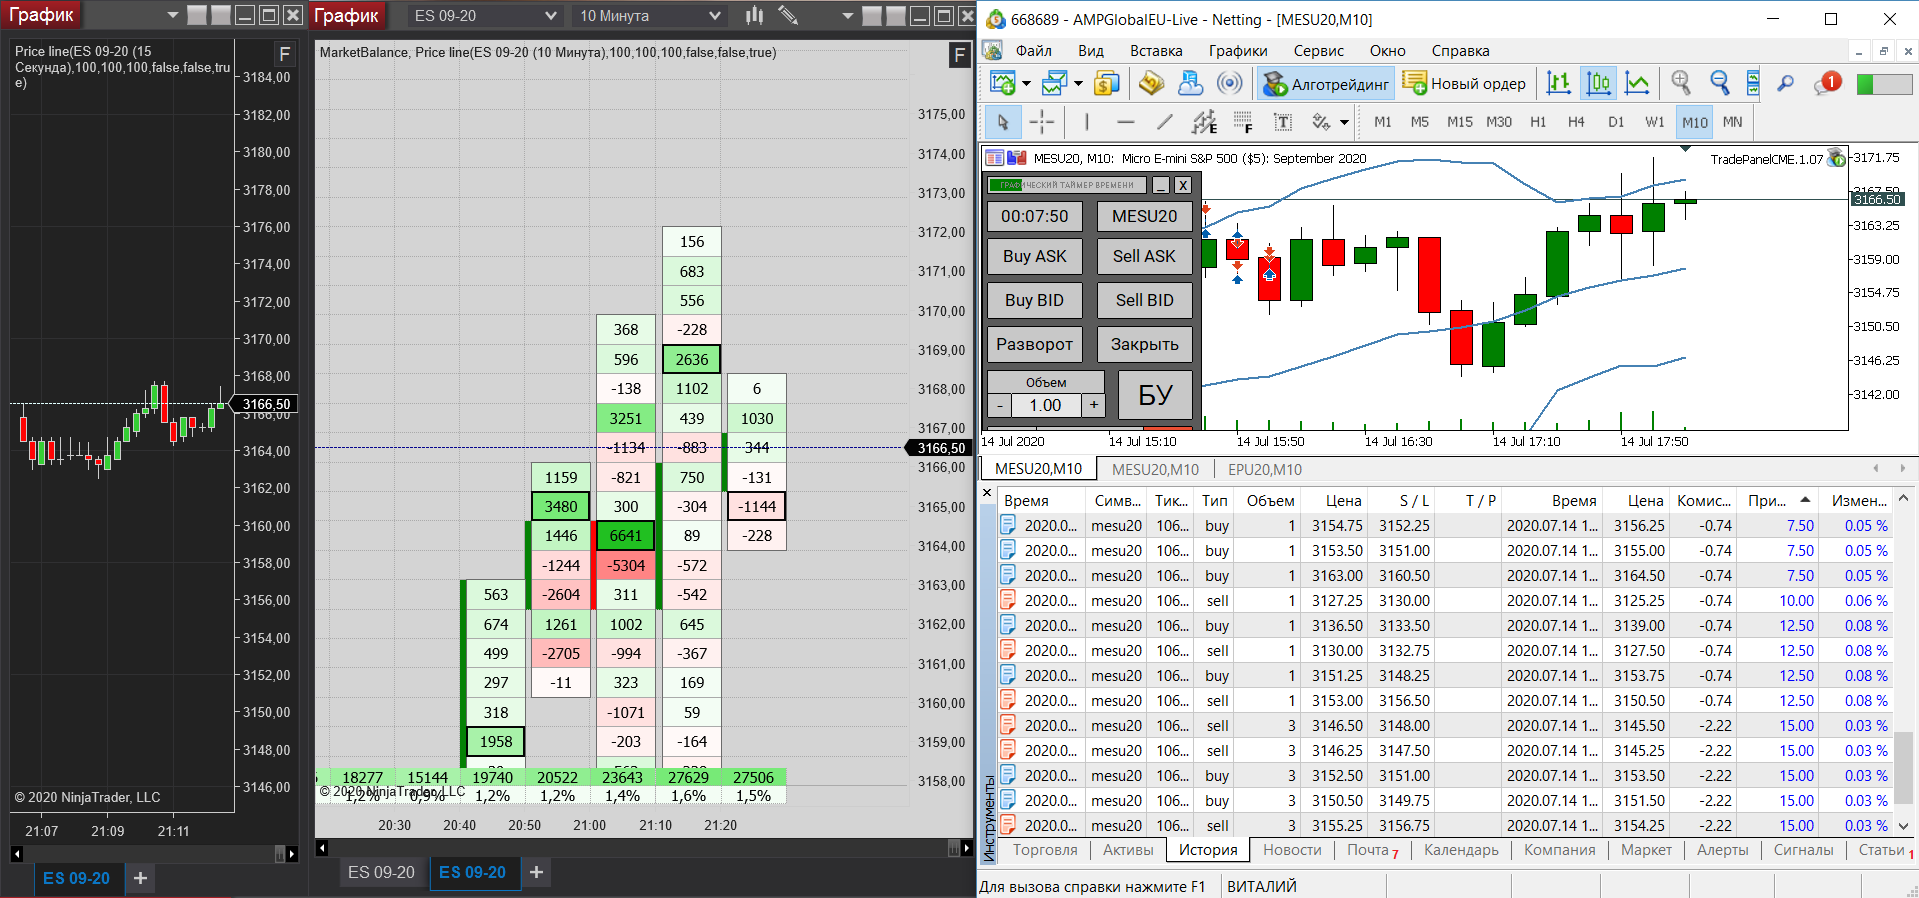Open the Market Watch dollar icon
This screenshot has width=1919, height=898.
pos(1107,84)
